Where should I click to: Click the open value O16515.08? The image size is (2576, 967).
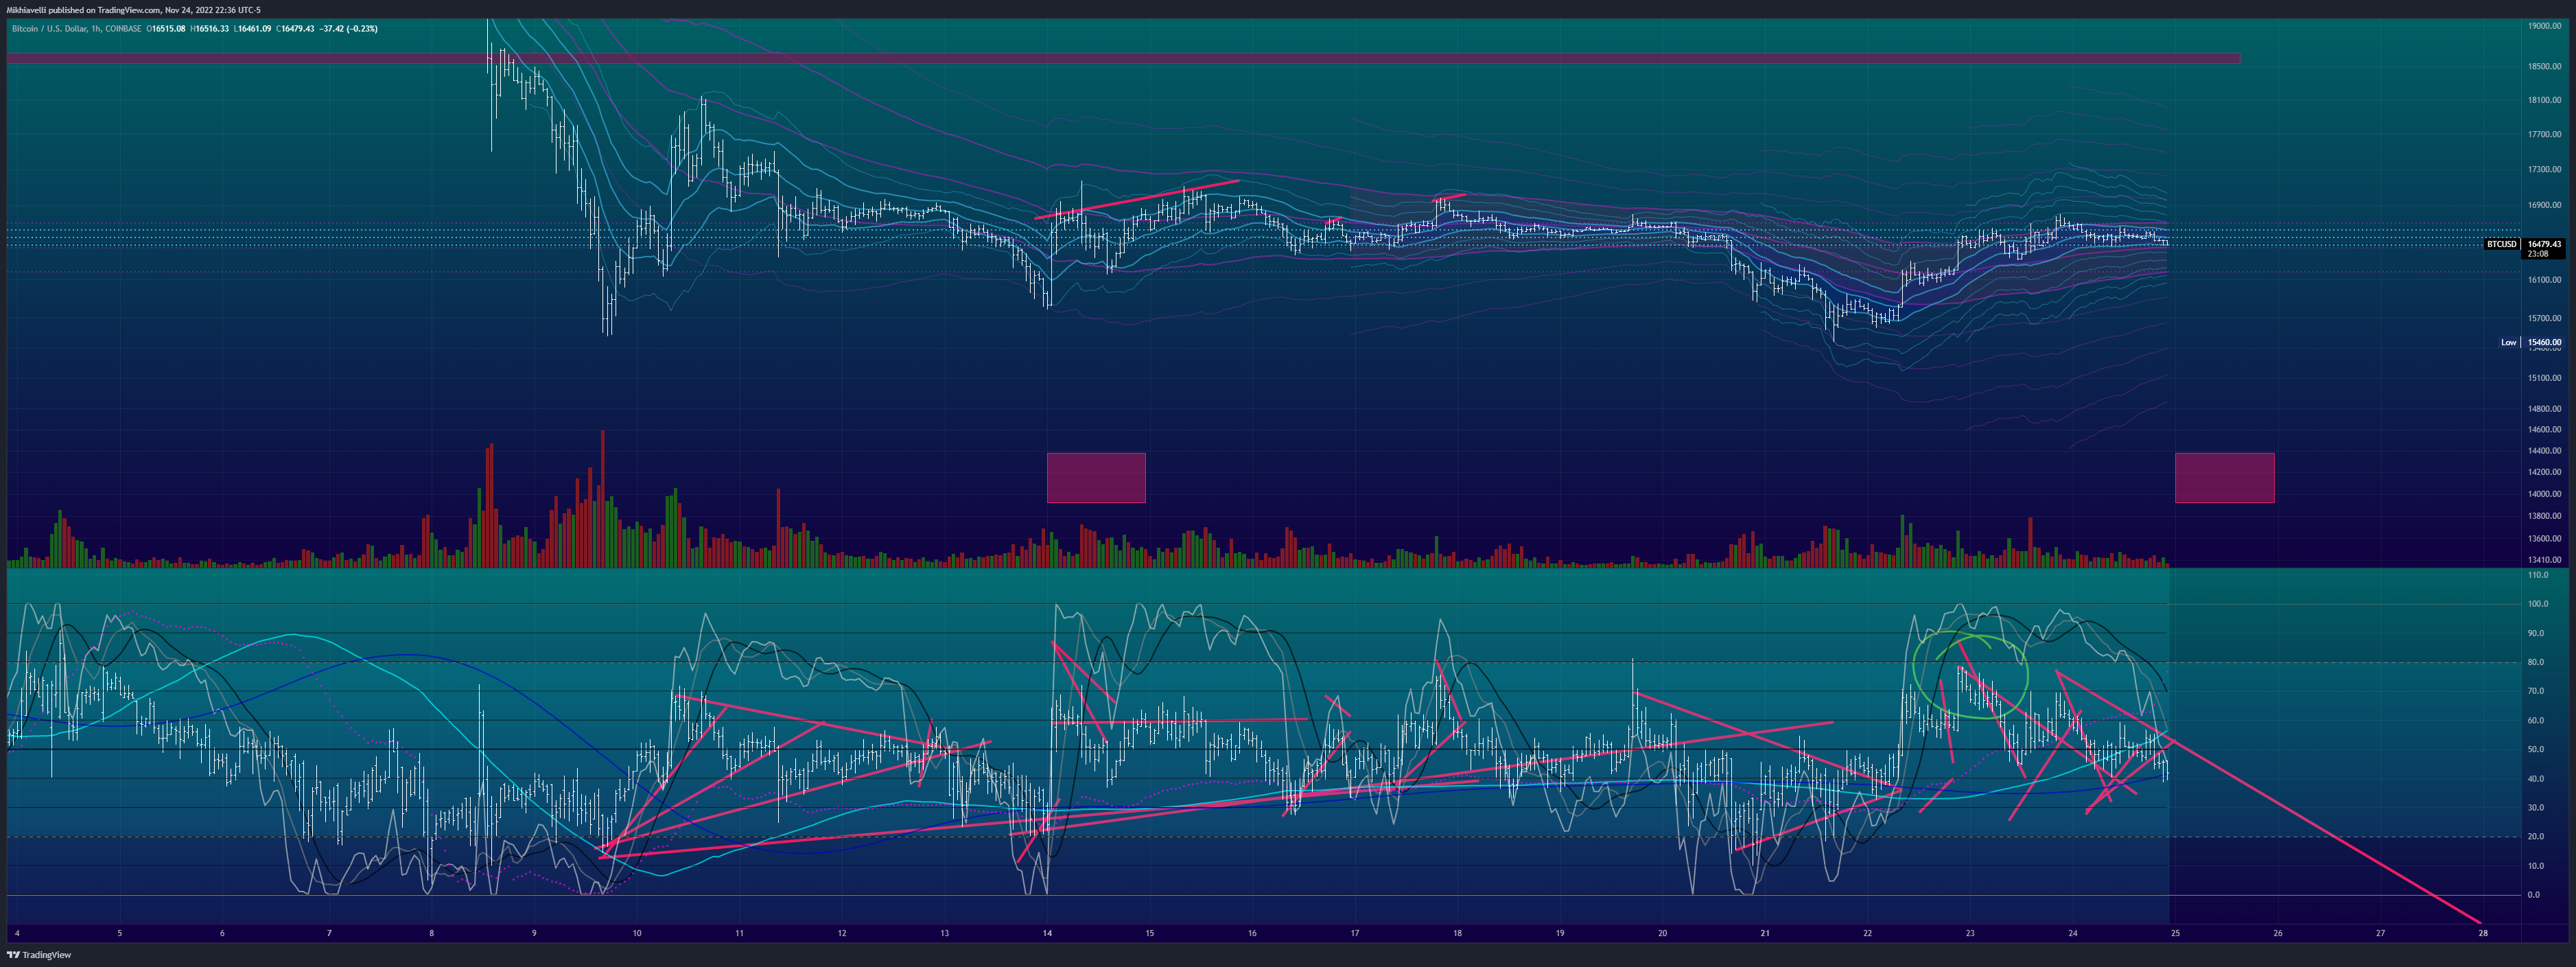point(166,29)
